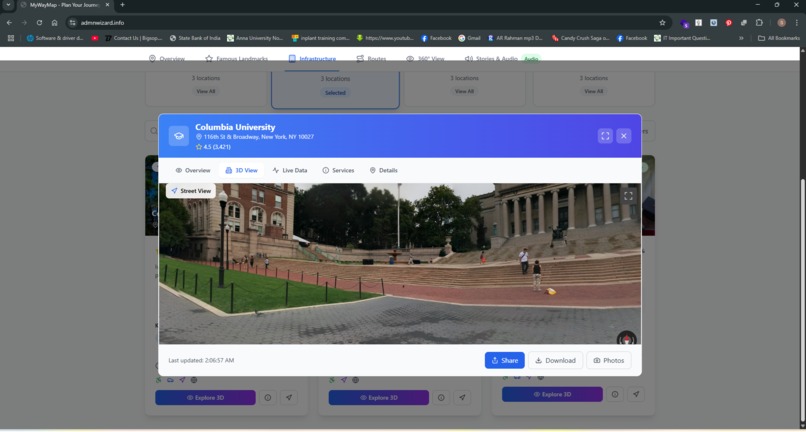Click the Columbia campus panorama image

(400, 264)
